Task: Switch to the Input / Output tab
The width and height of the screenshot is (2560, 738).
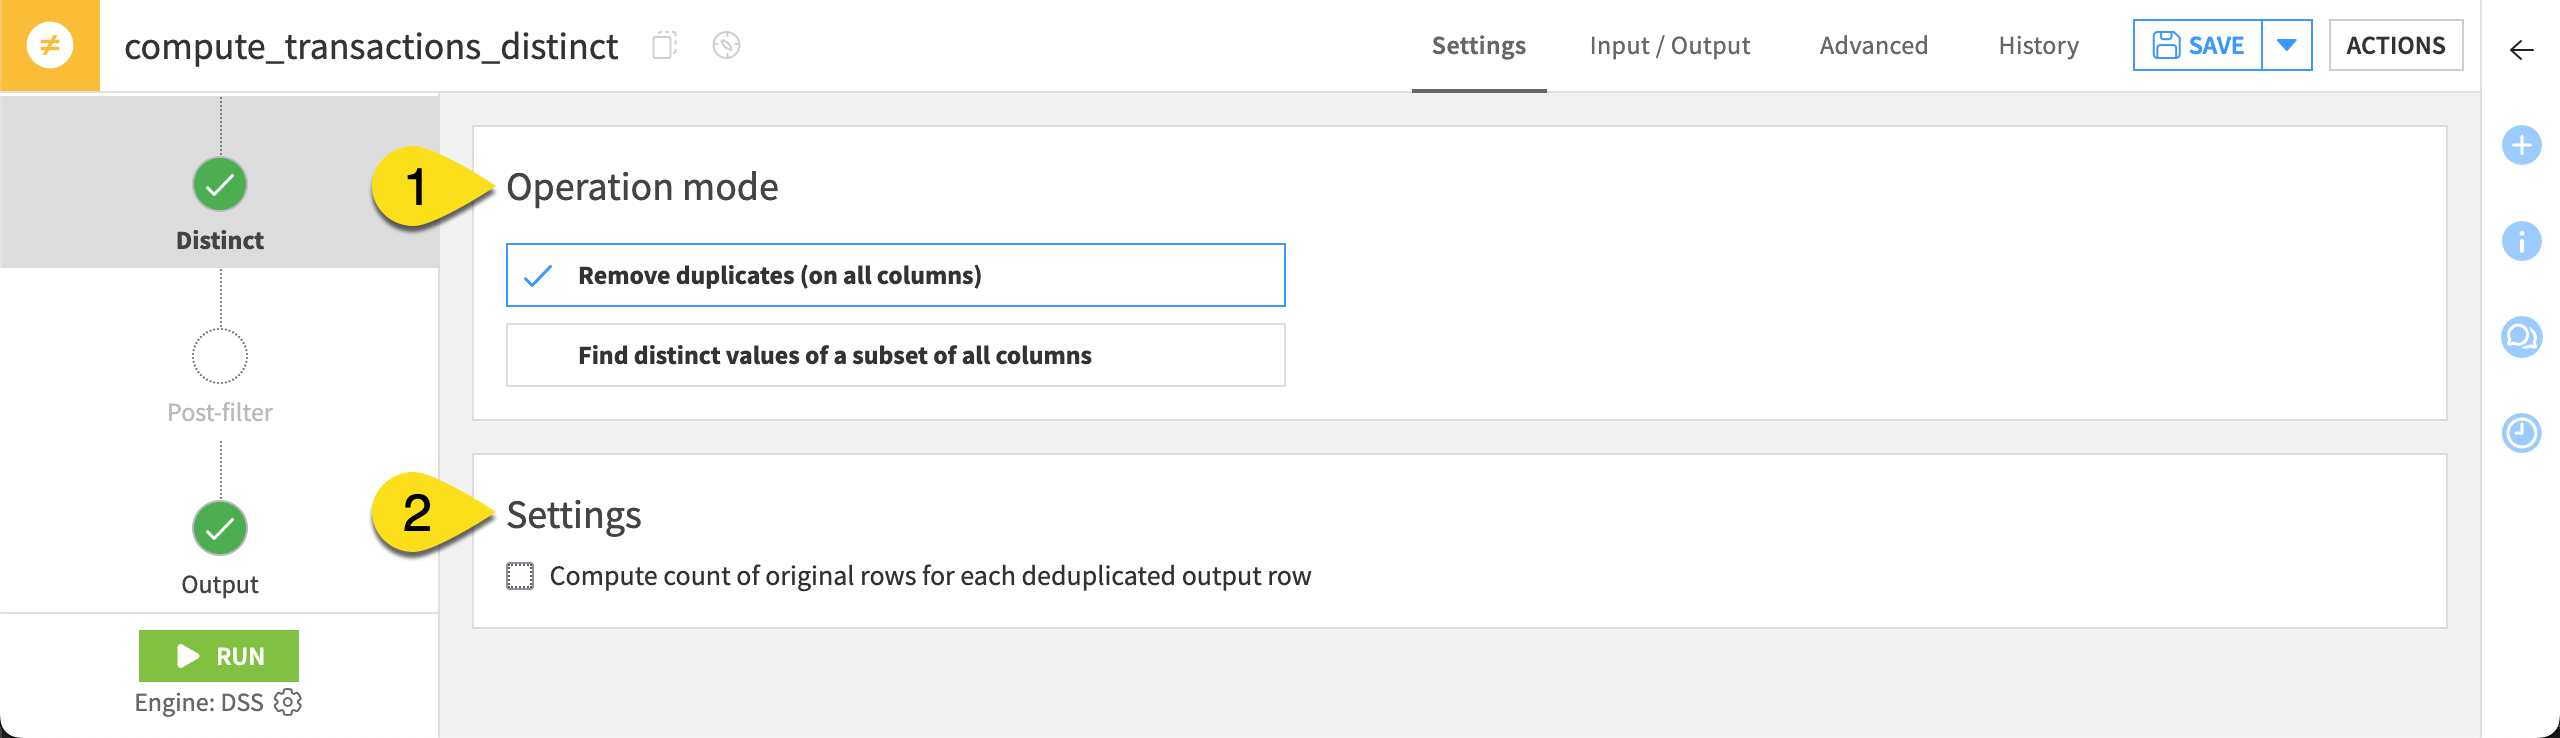Action: [x=1669, y=46]
